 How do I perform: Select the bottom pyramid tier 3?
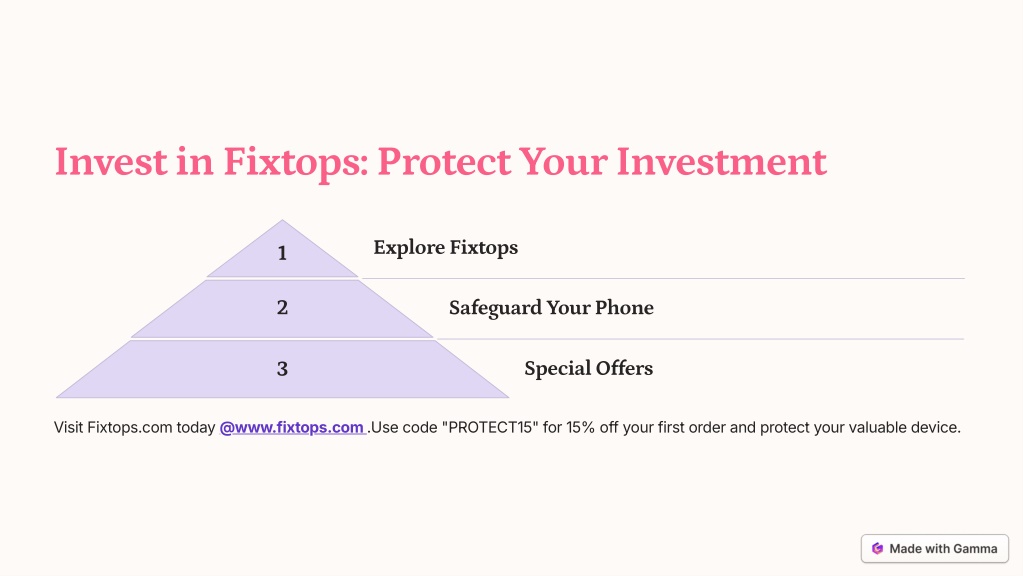[x=282, y=369]
